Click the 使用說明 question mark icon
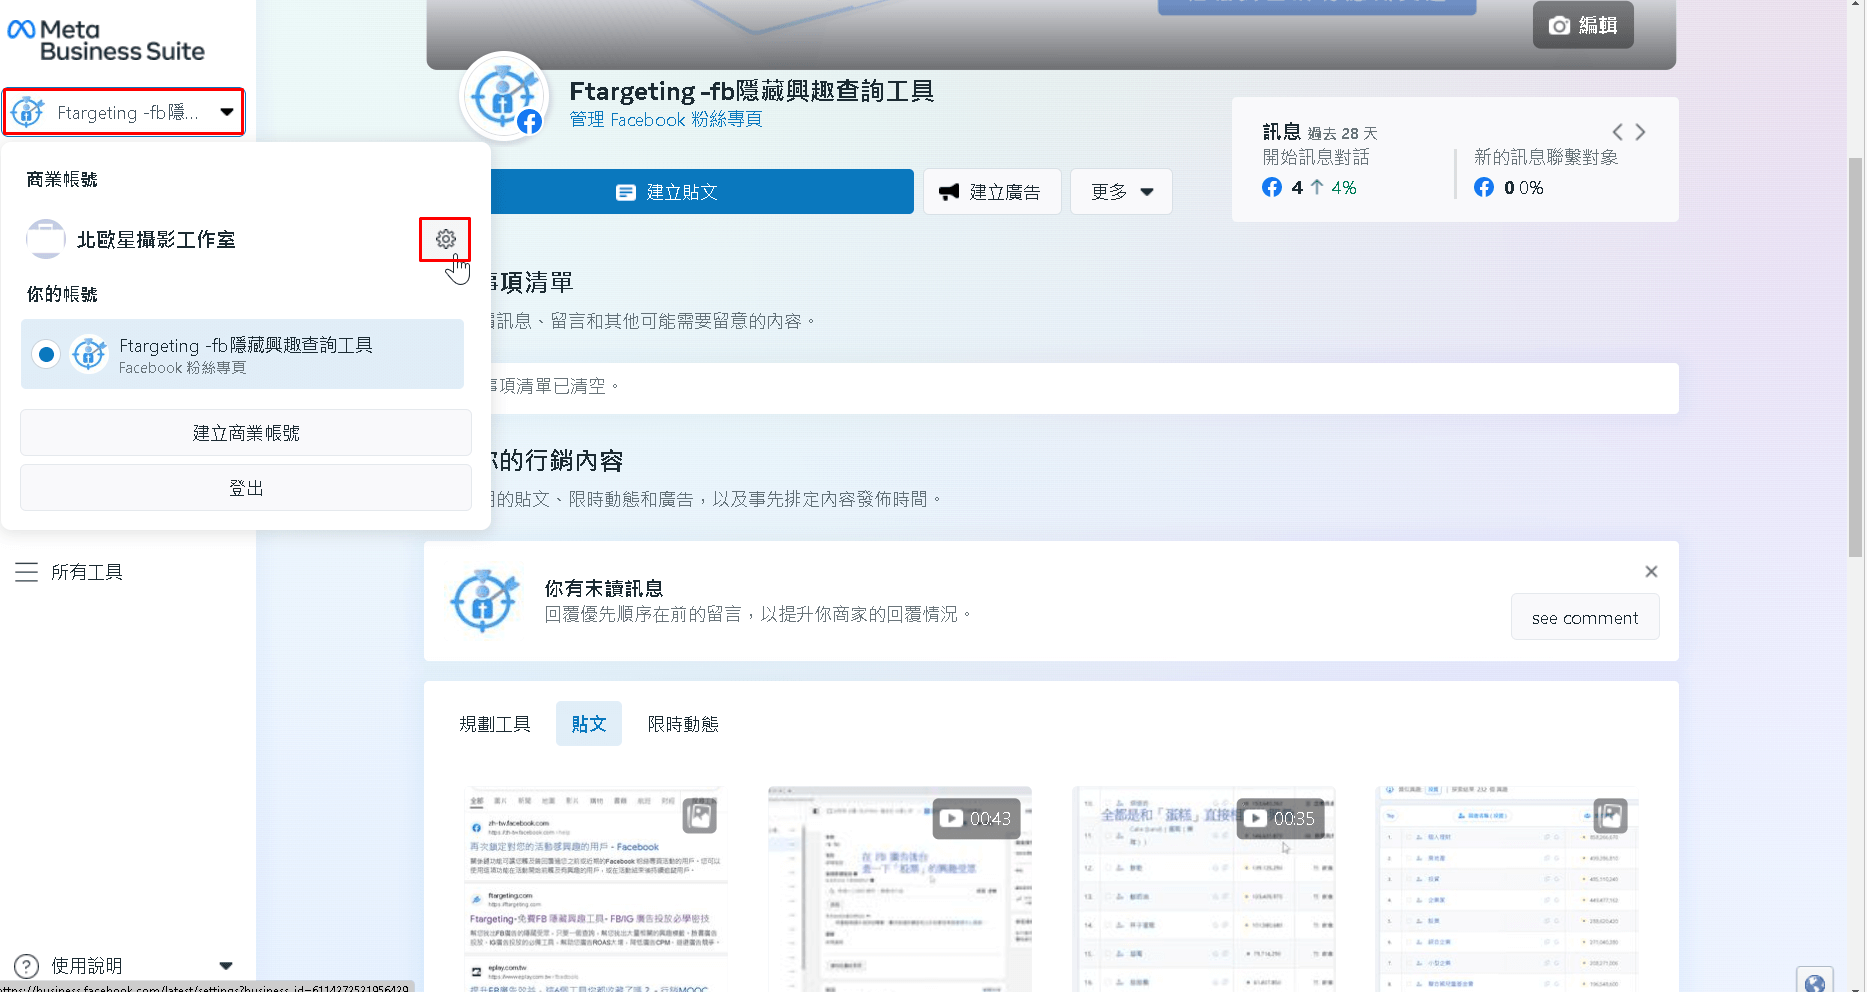Viewport: 1867px width, 992px height. click(x=27, y=966)
